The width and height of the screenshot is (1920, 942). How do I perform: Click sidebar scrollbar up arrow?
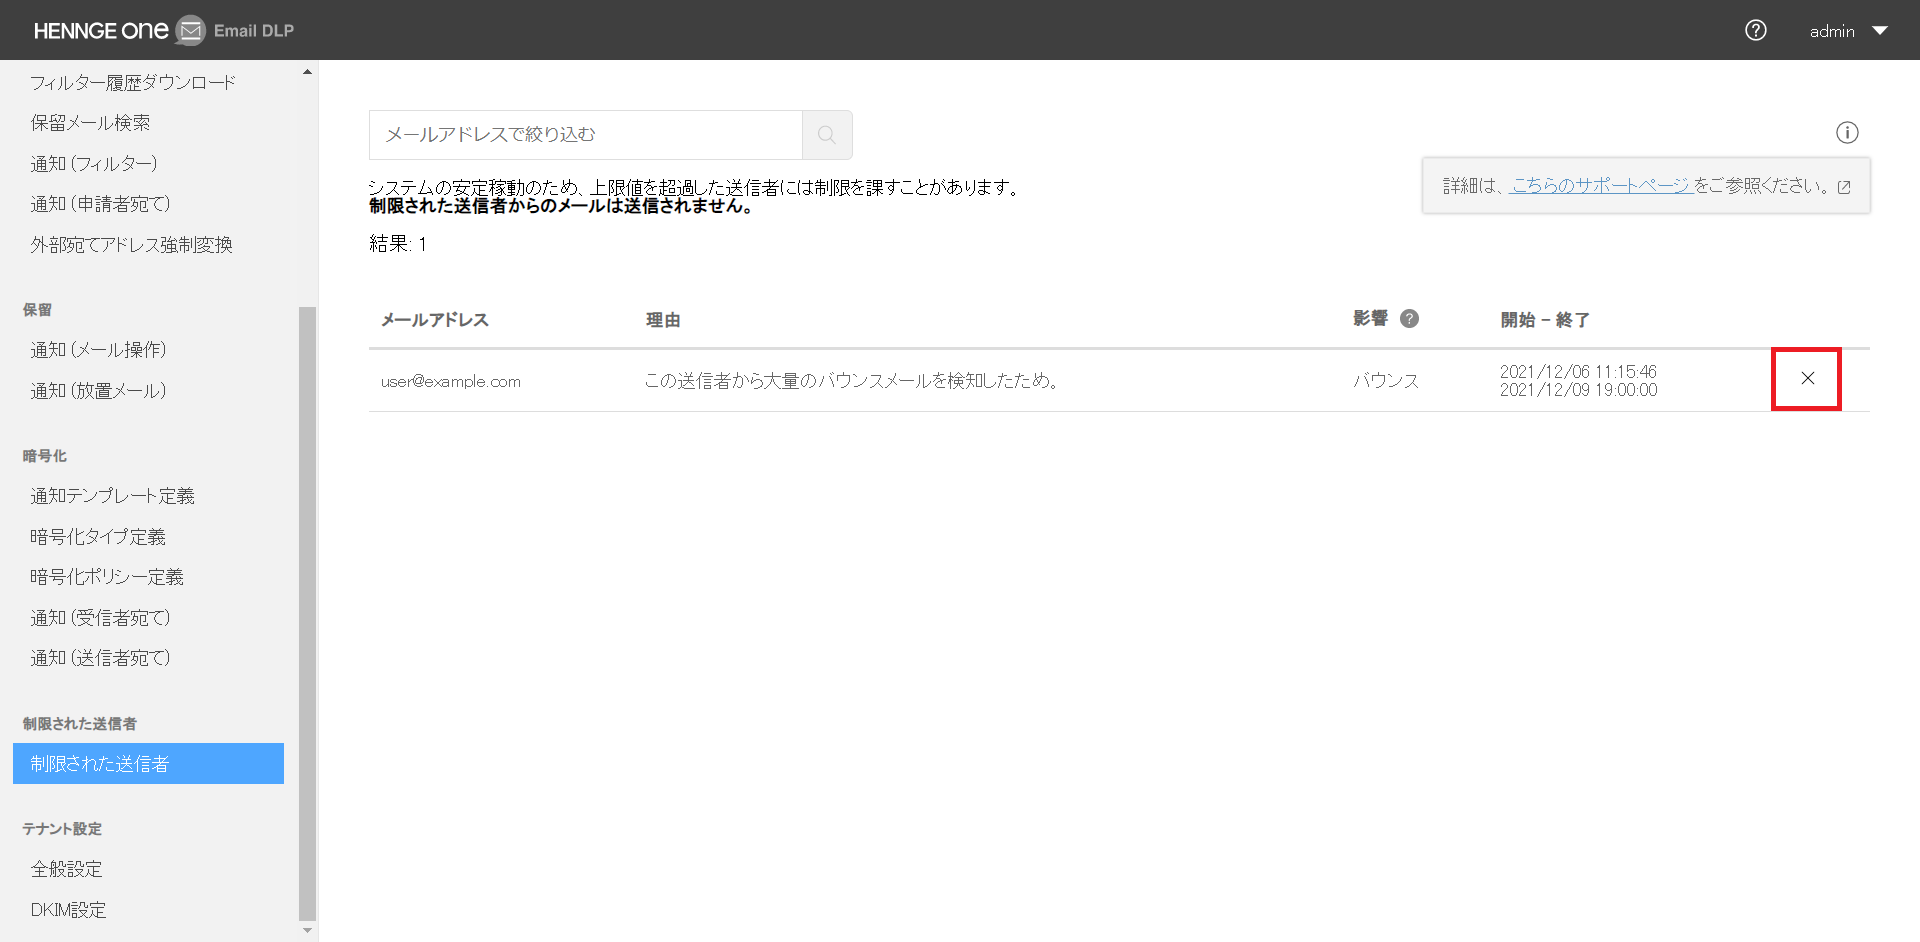point(307,72)
